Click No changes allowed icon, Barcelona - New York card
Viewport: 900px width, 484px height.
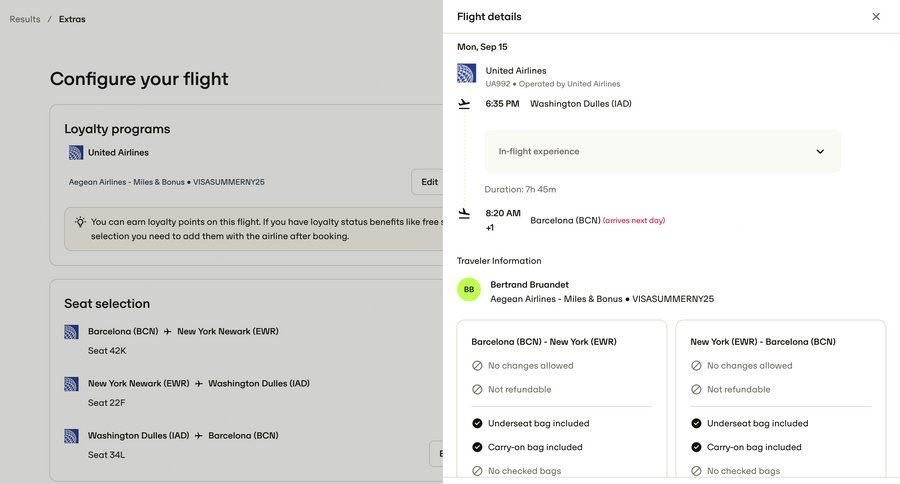(x=477, y=366)
